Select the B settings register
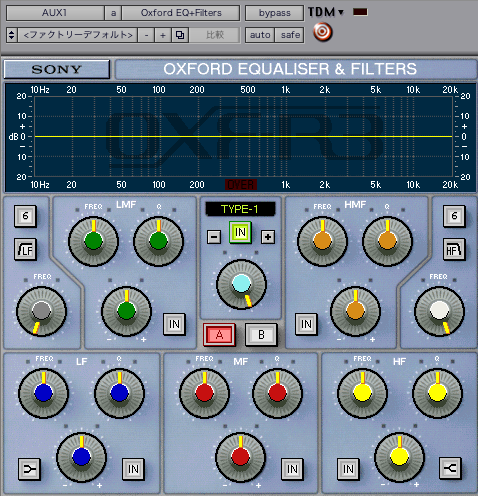 [261, 335]
